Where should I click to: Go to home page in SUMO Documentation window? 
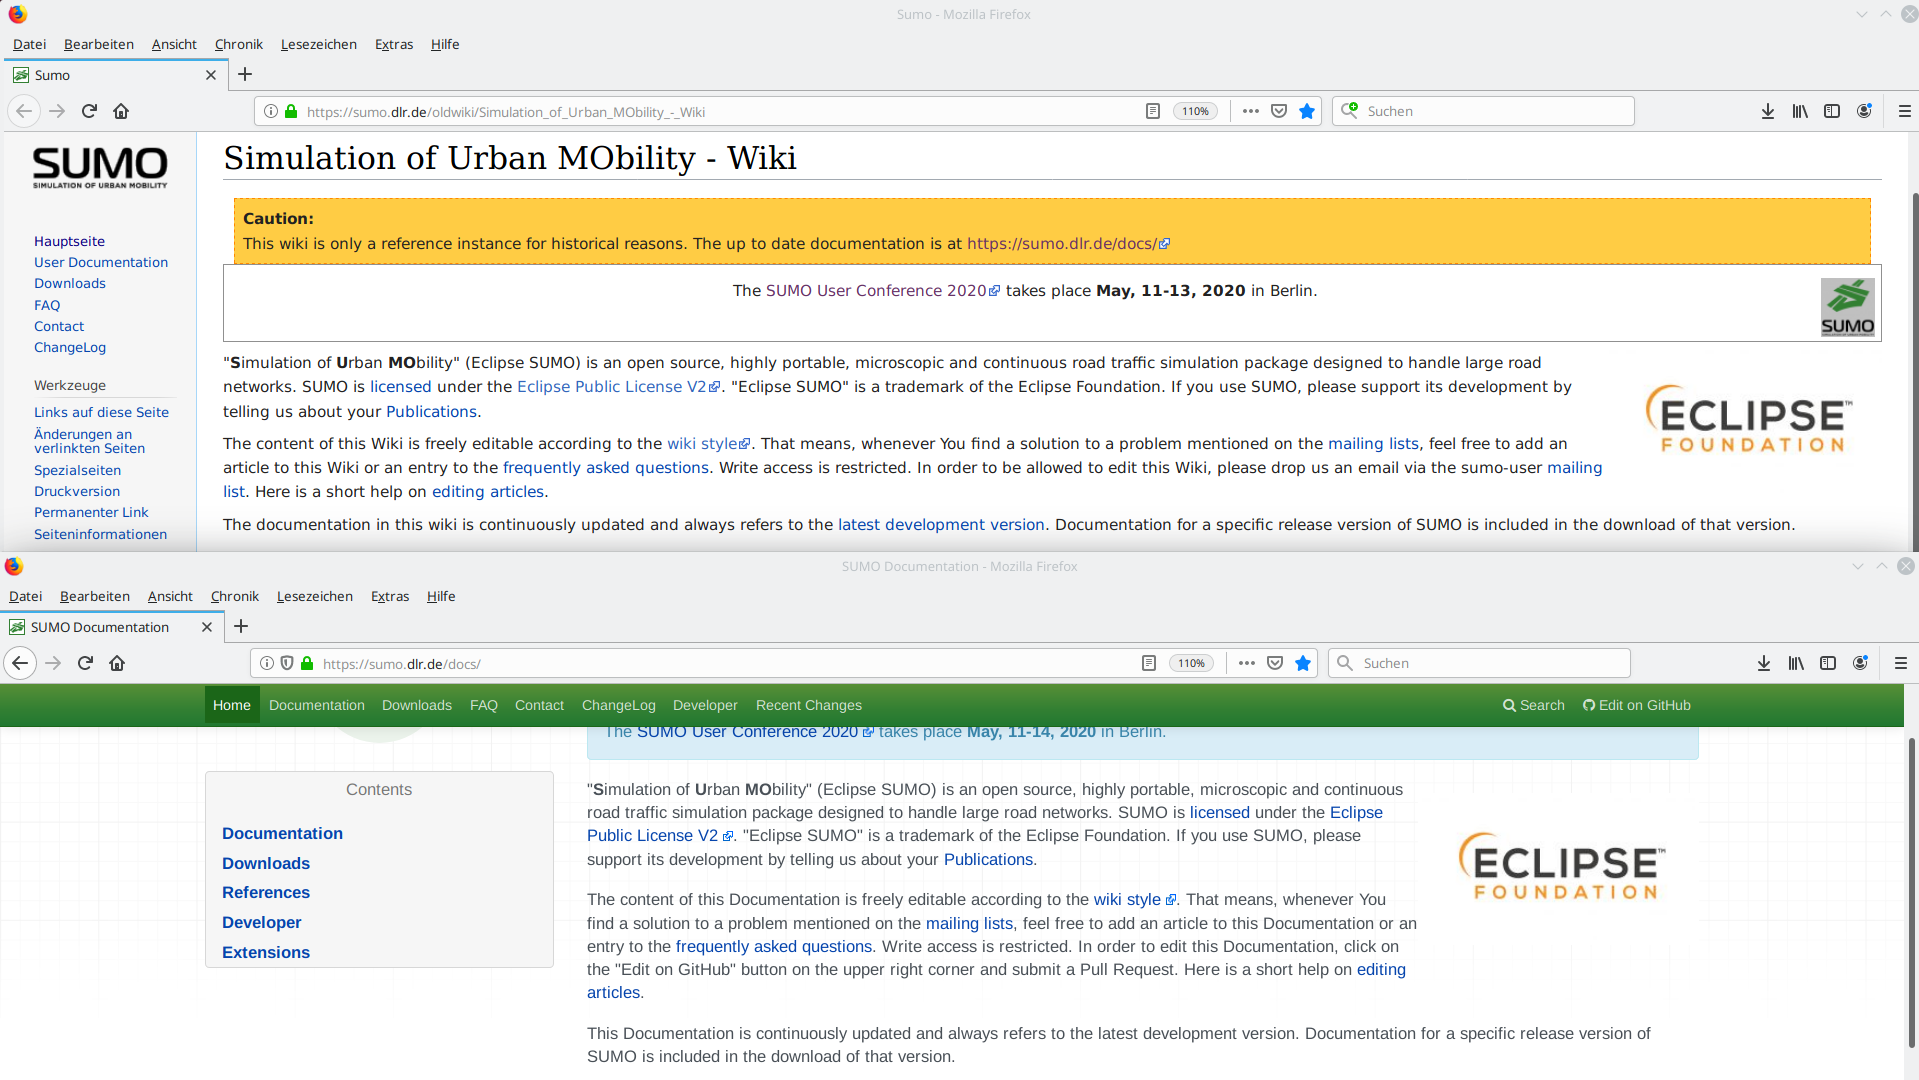click(117, 663)
